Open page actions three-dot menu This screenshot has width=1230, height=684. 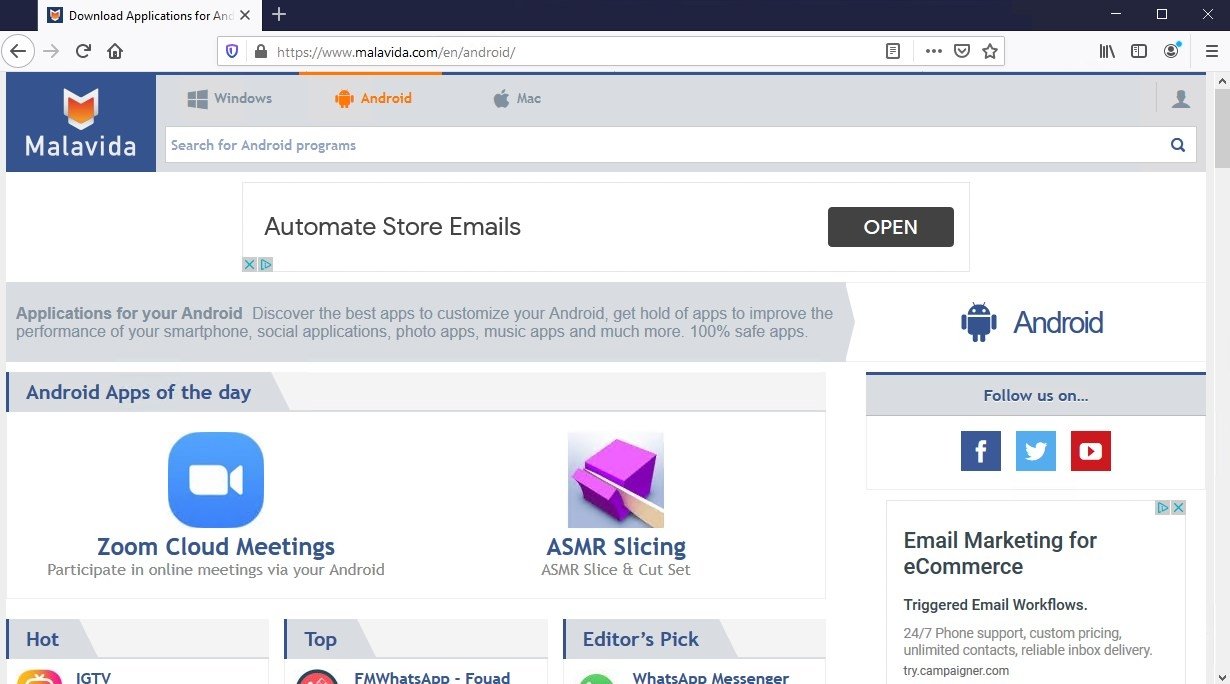(933, 51)
